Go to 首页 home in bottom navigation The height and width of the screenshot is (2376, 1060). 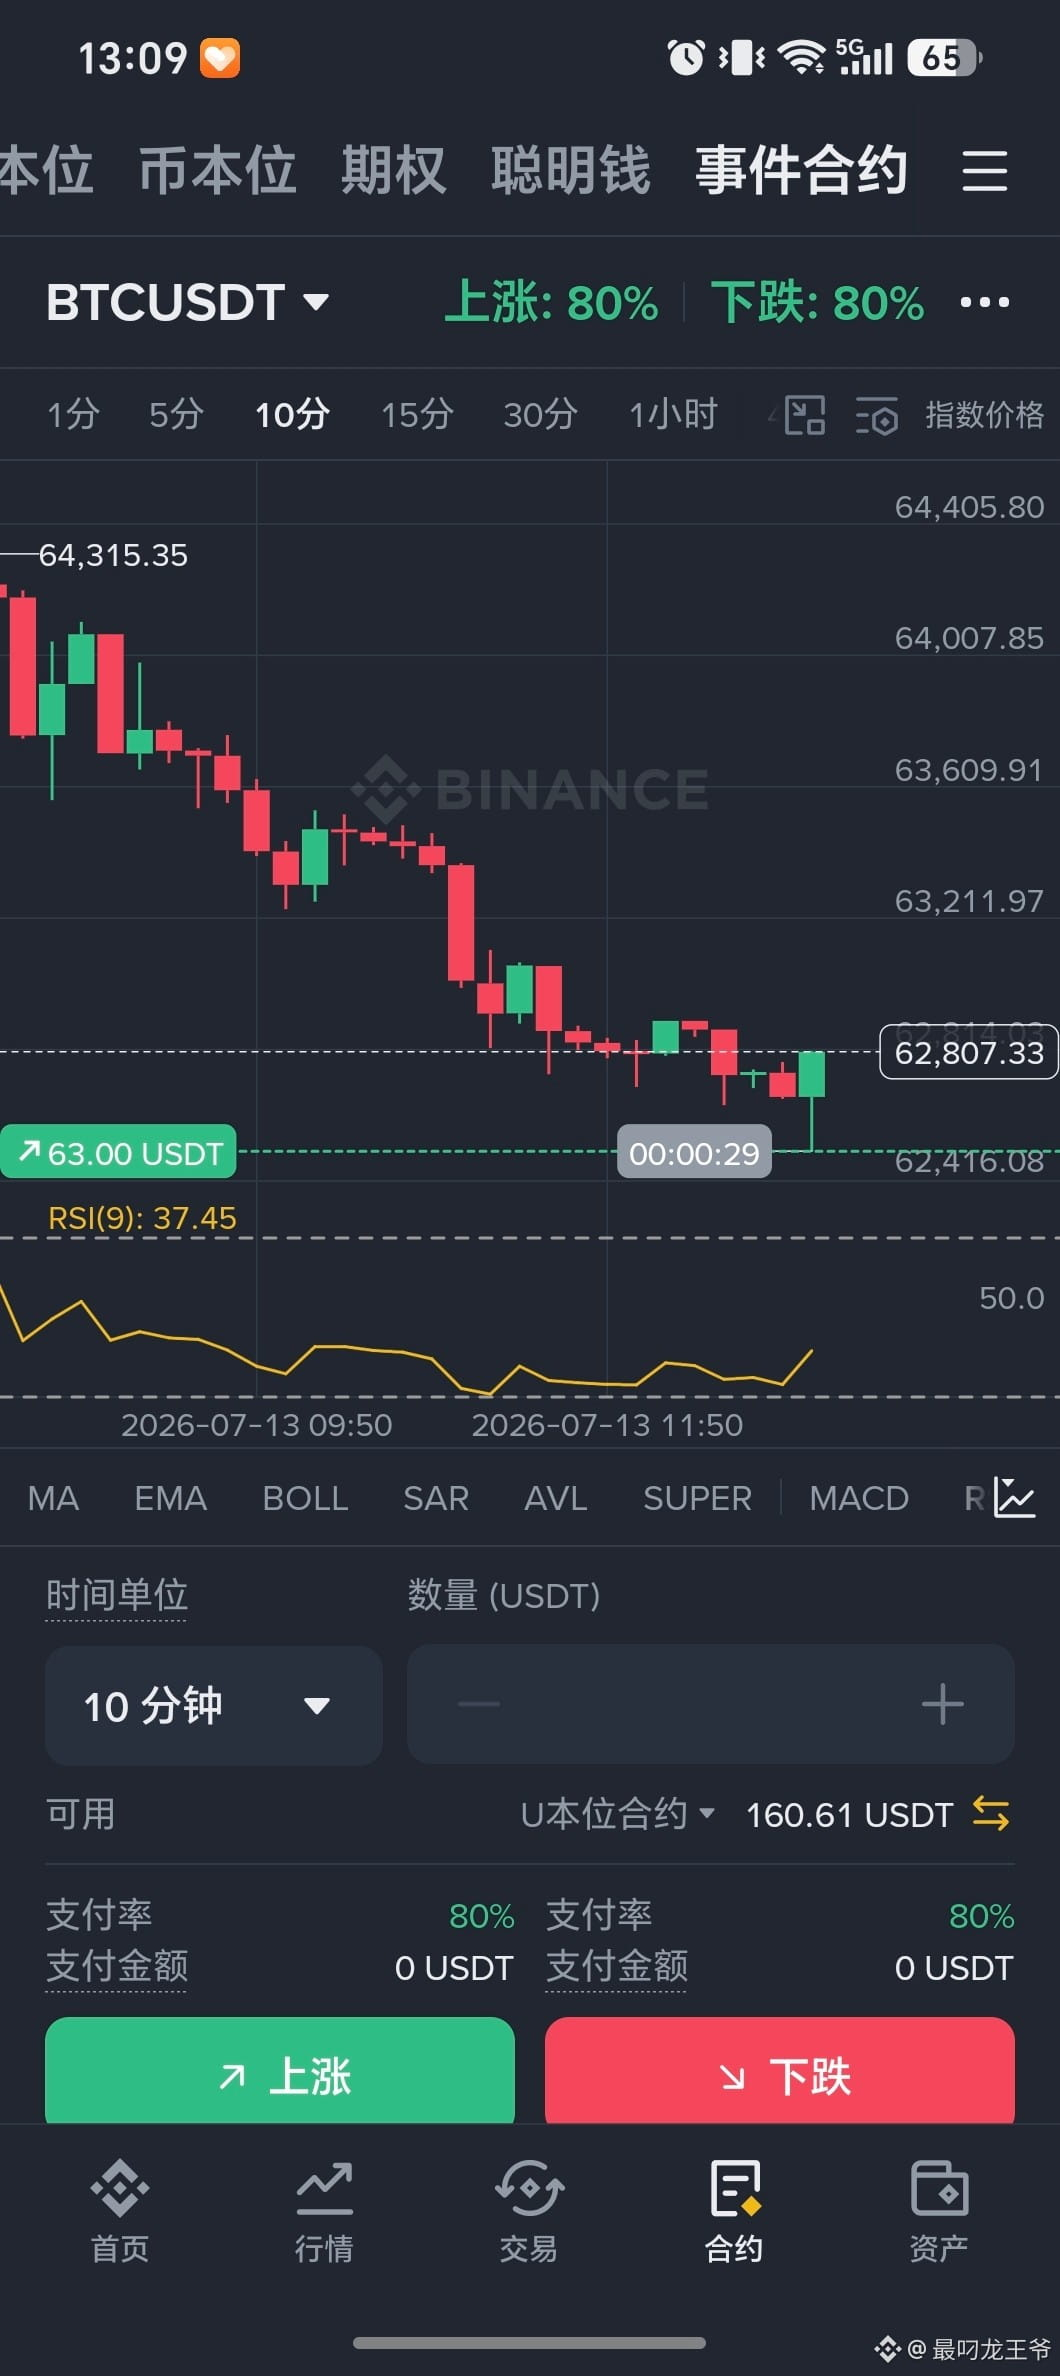point(120,2212)
